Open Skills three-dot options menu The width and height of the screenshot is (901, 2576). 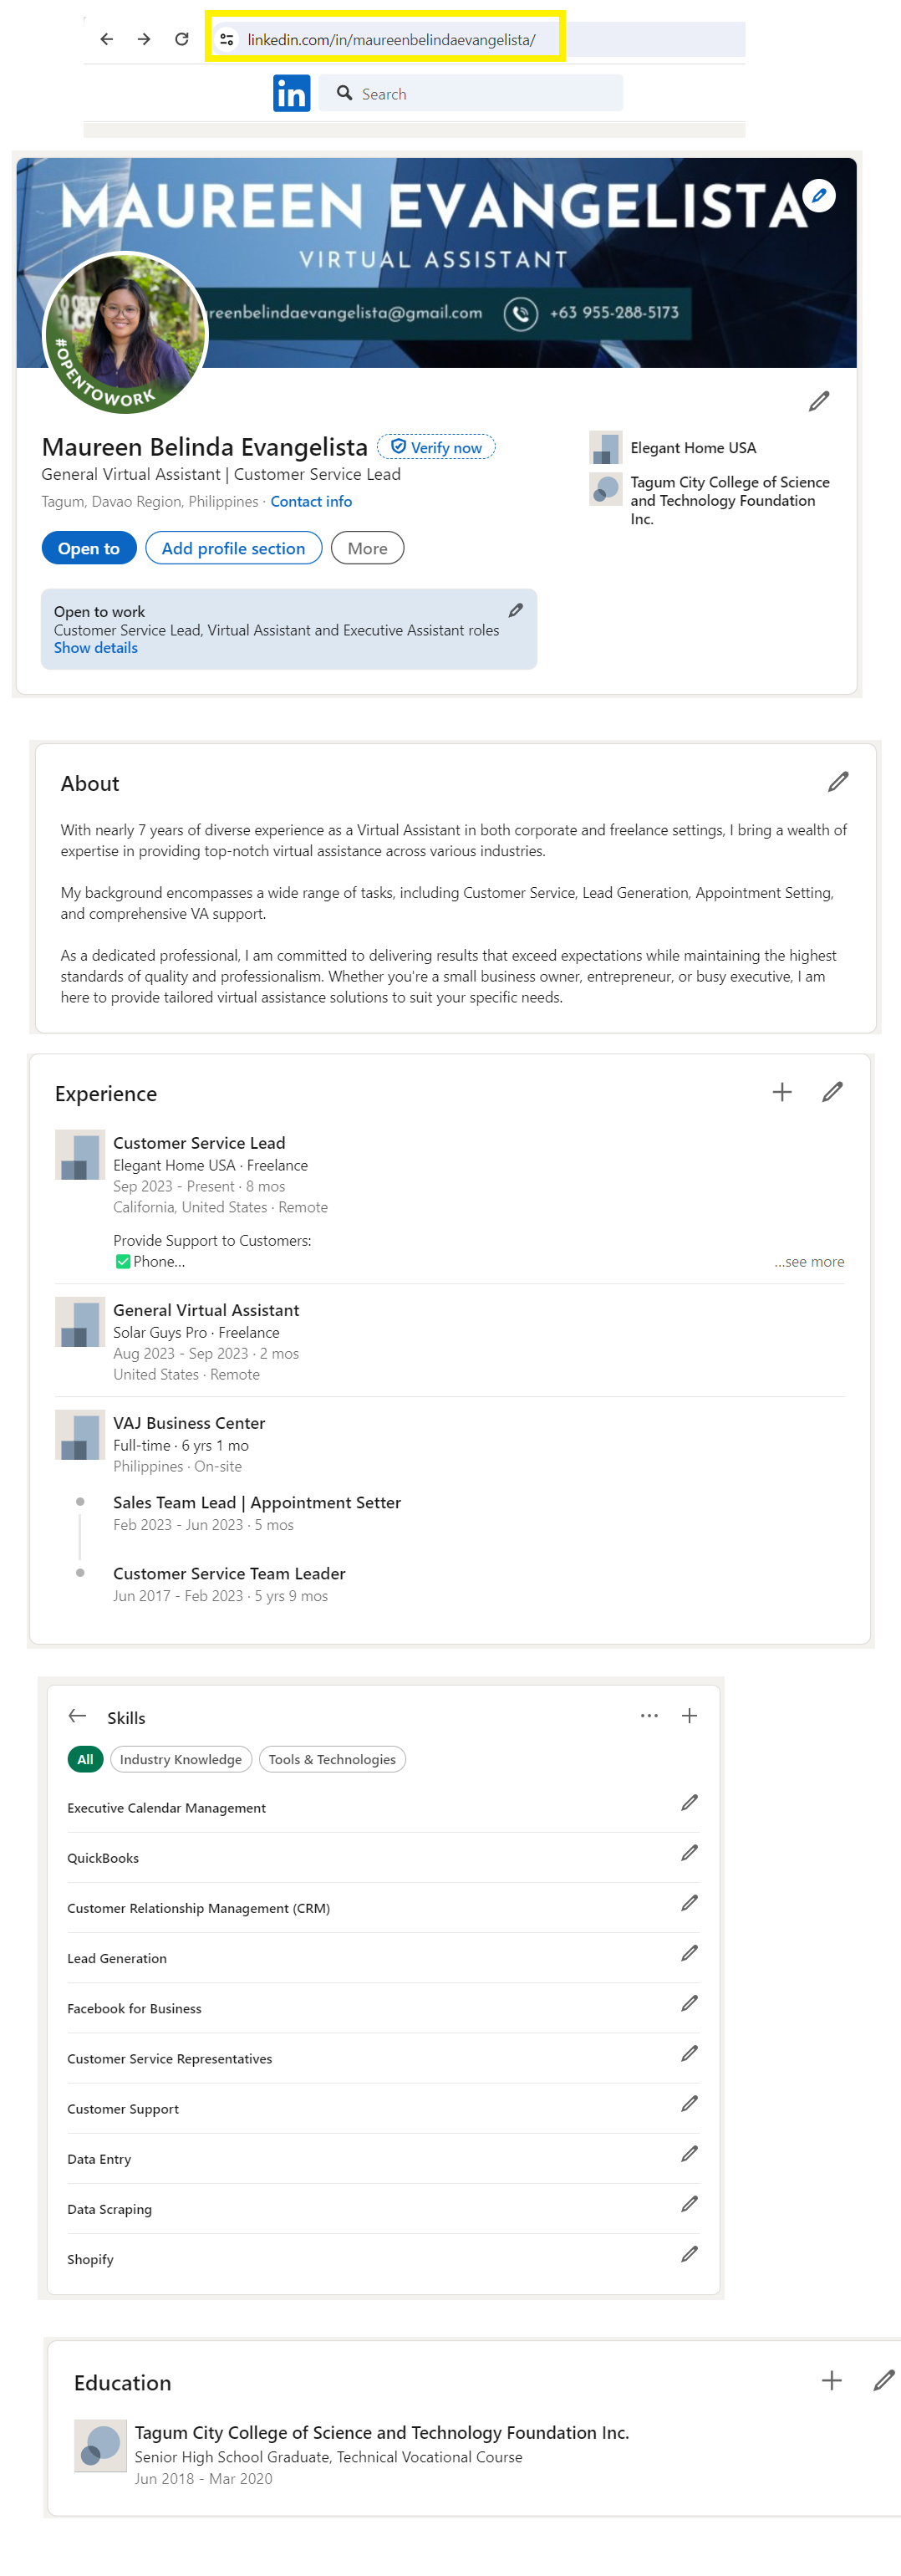[x=649, y=1716]
